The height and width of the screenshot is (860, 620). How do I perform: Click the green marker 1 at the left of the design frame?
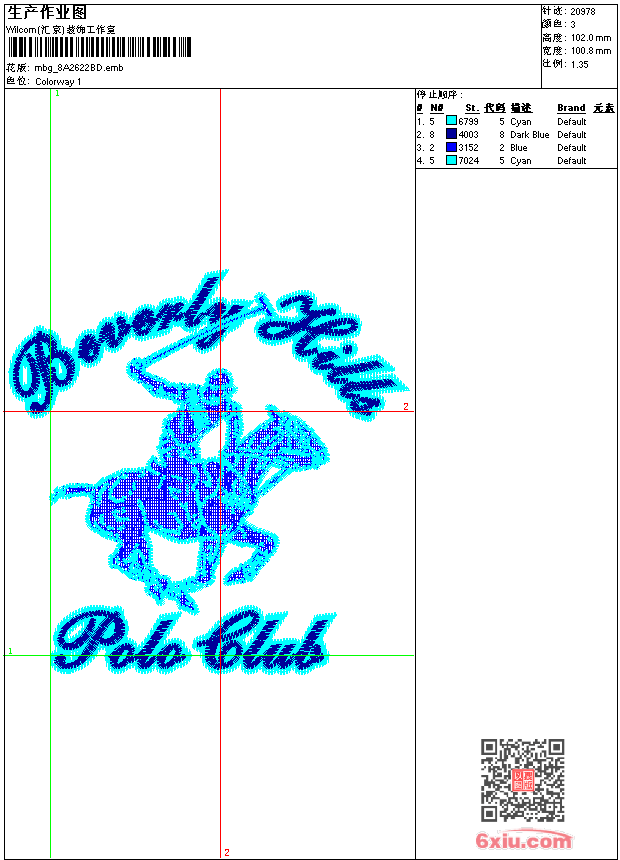click(10, 651)
